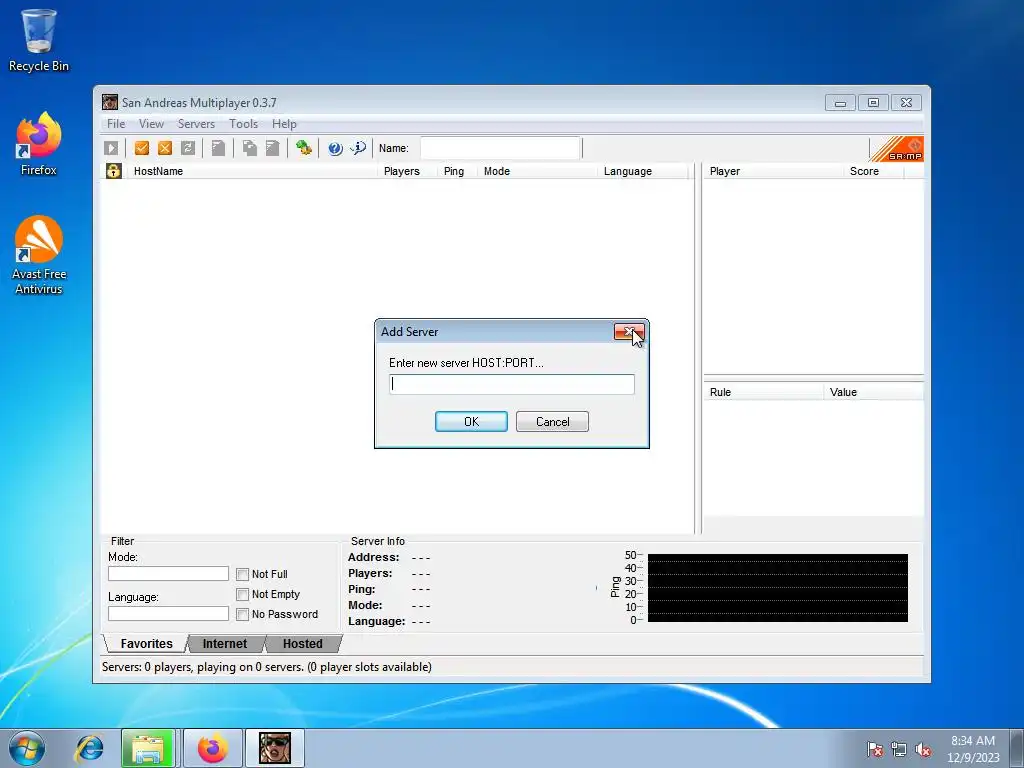Select Avast Free Antivirus desktop icon
The image size is (1024, 768).
[x=39, y=255]
